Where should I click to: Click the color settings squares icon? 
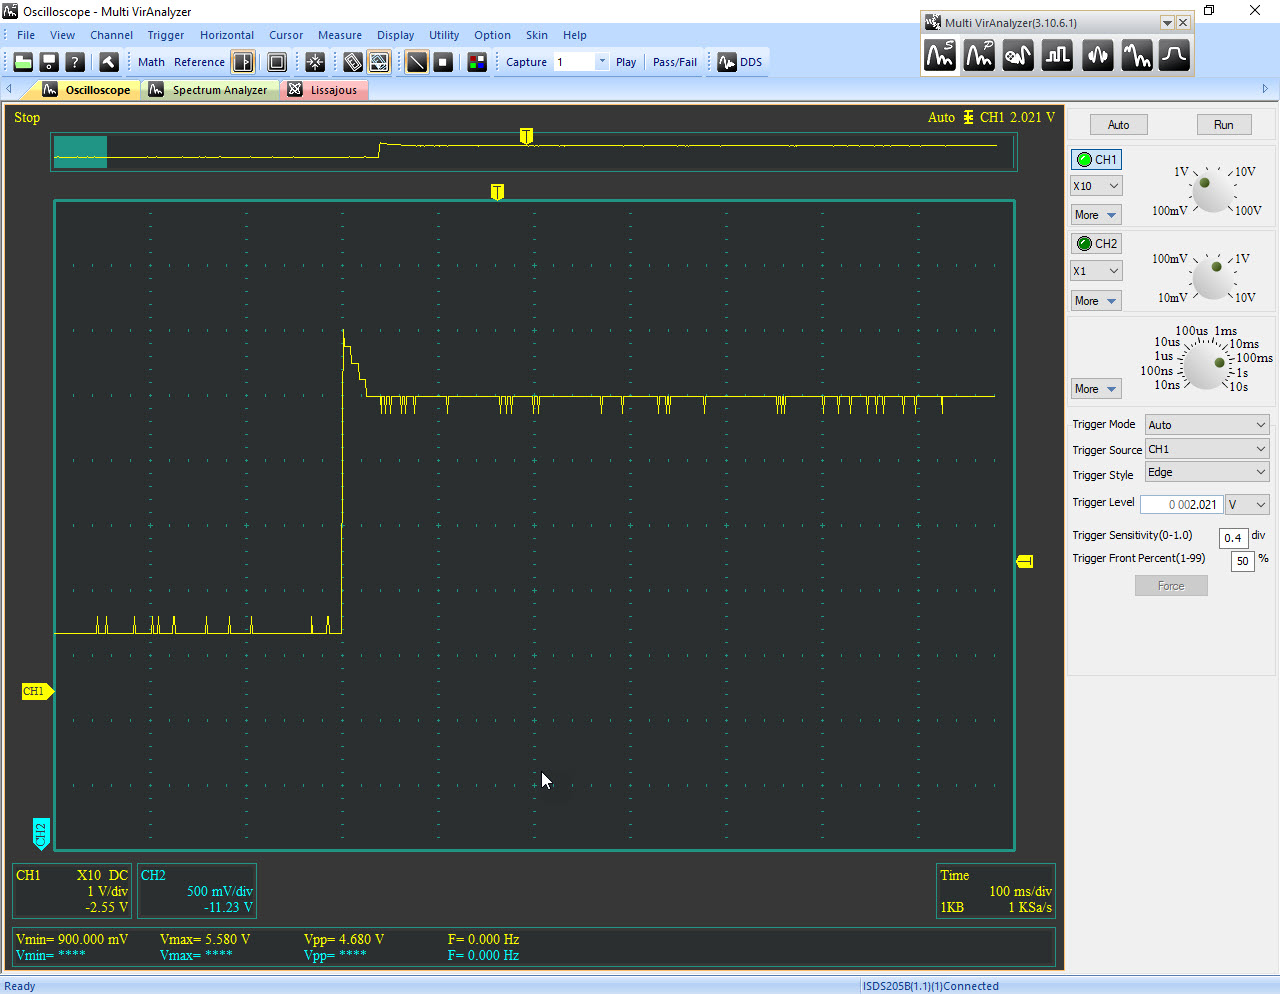click(x=477, y=62)
